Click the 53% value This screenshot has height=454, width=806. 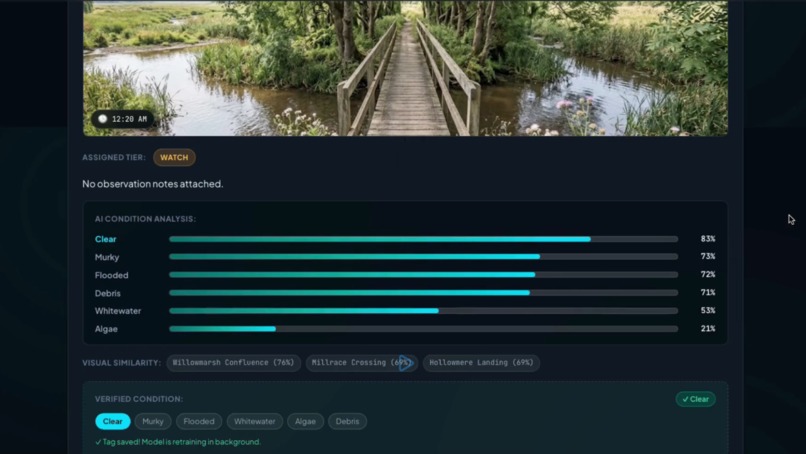[708, 310]
